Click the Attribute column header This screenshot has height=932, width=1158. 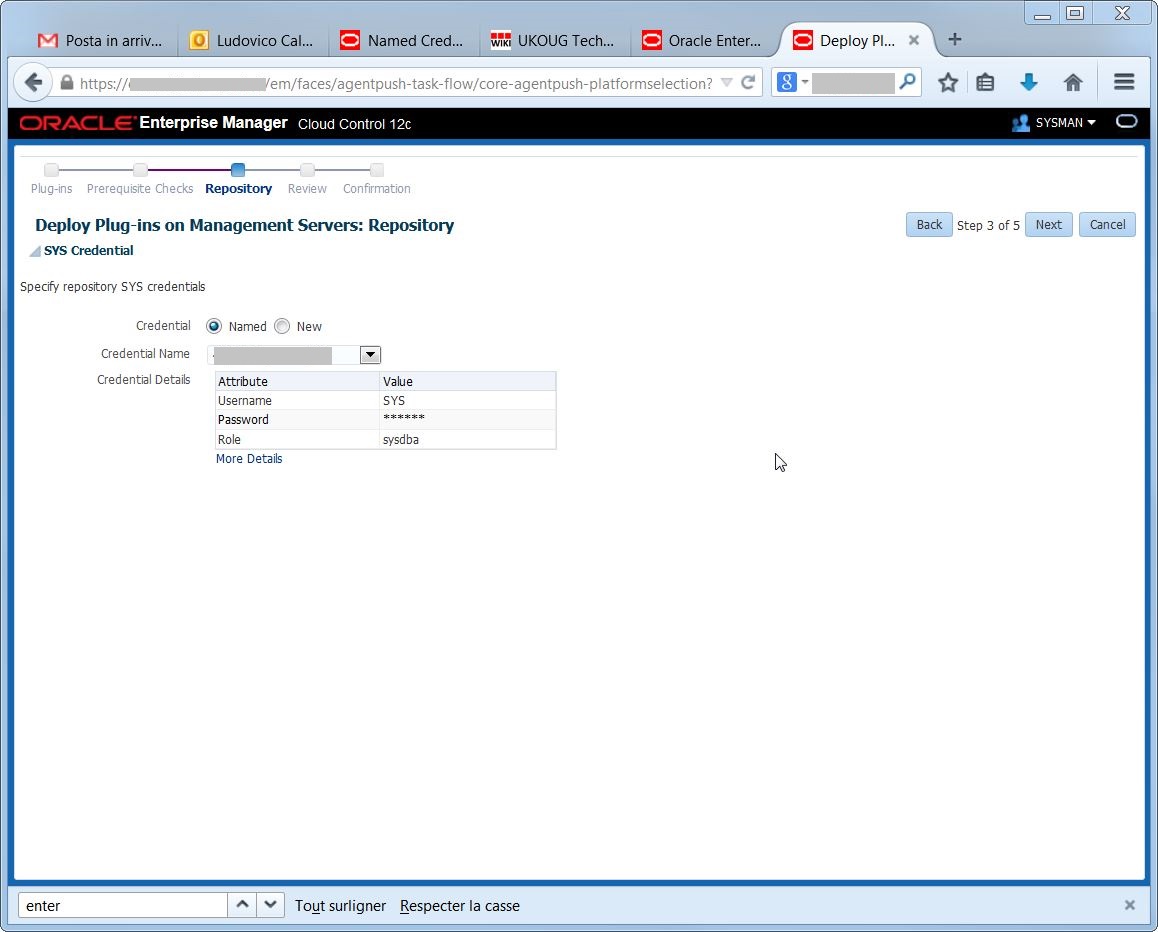pyautogui.click(x=297, y=381)
